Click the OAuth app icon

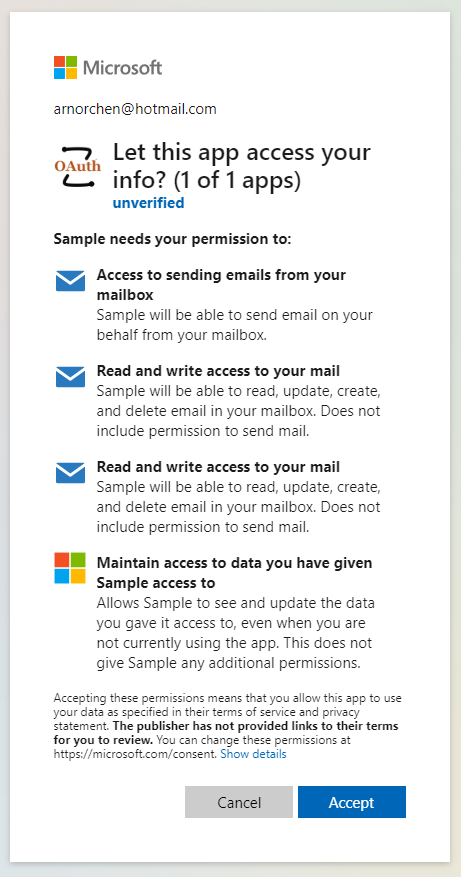coord(78,166)
